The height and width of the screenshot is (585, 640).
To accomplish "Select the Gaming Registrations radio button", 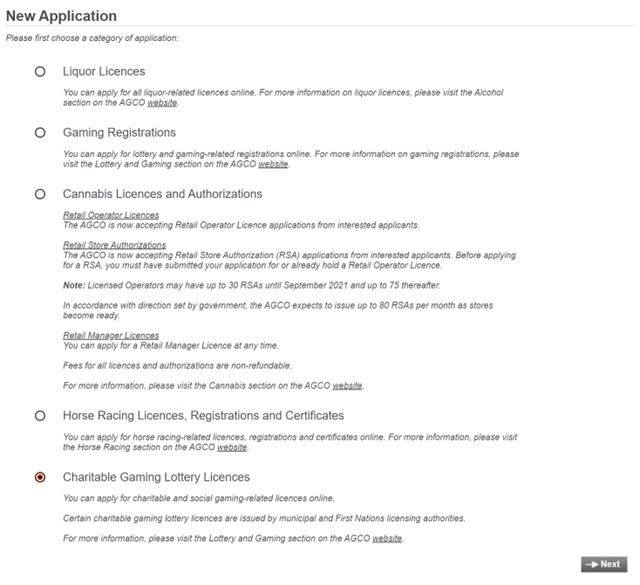I will pos(40,132).
